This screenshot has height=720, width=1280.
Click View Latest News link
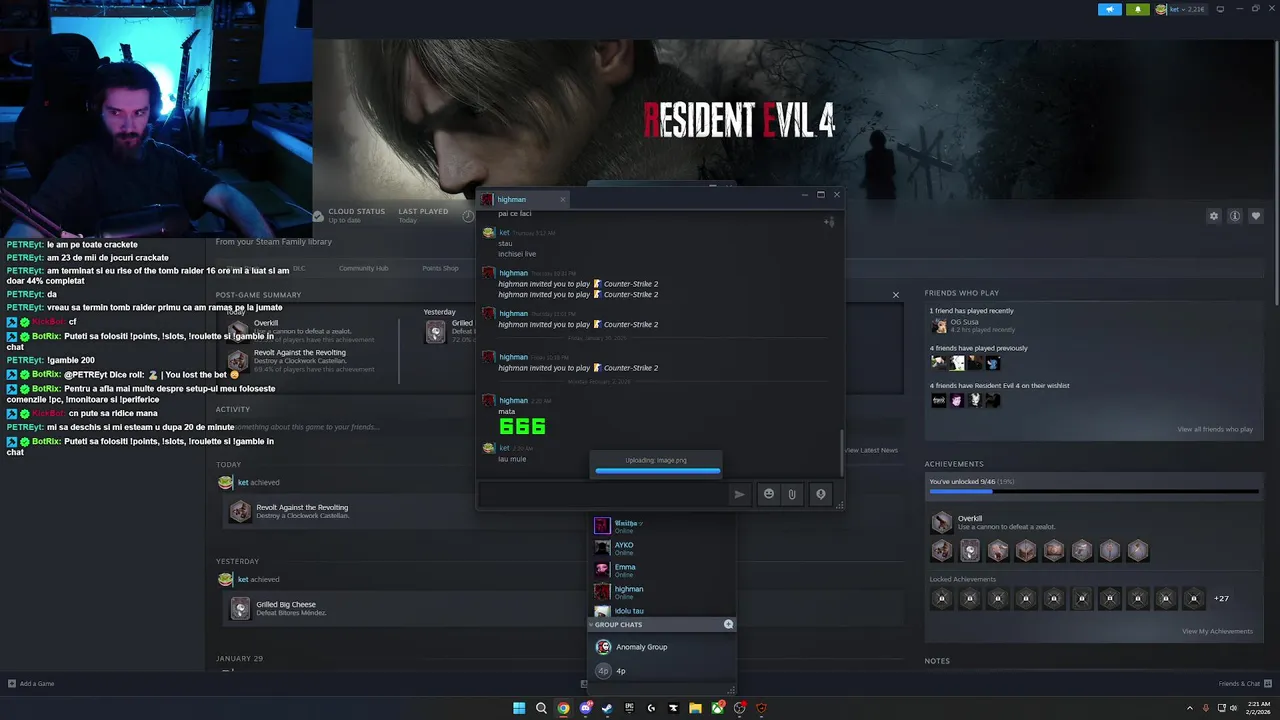pos(871,450)
